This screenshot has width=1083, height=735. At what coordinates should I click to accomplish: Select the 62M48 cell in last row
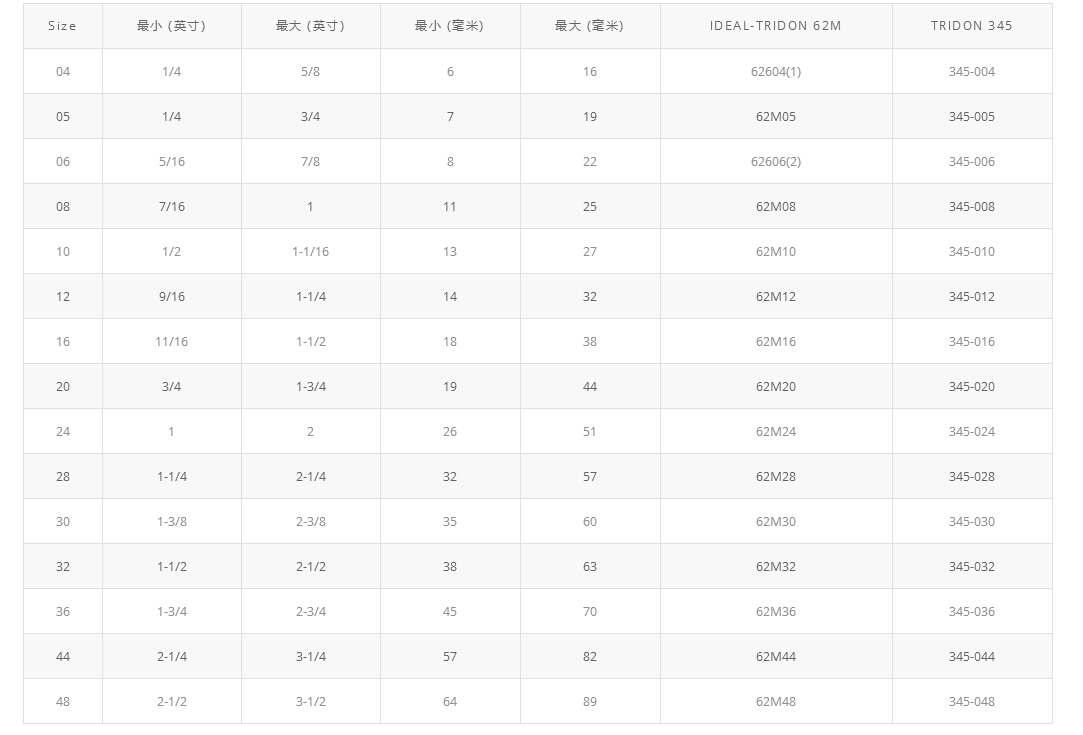pos(776,702)
